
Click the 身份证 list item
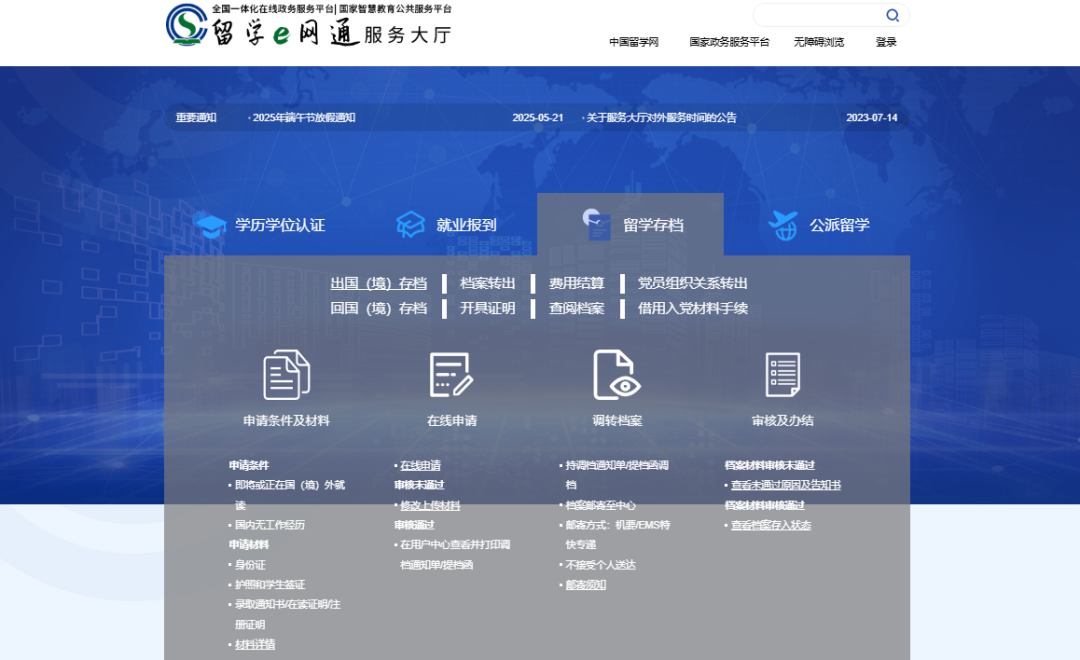tap(249, 565)
